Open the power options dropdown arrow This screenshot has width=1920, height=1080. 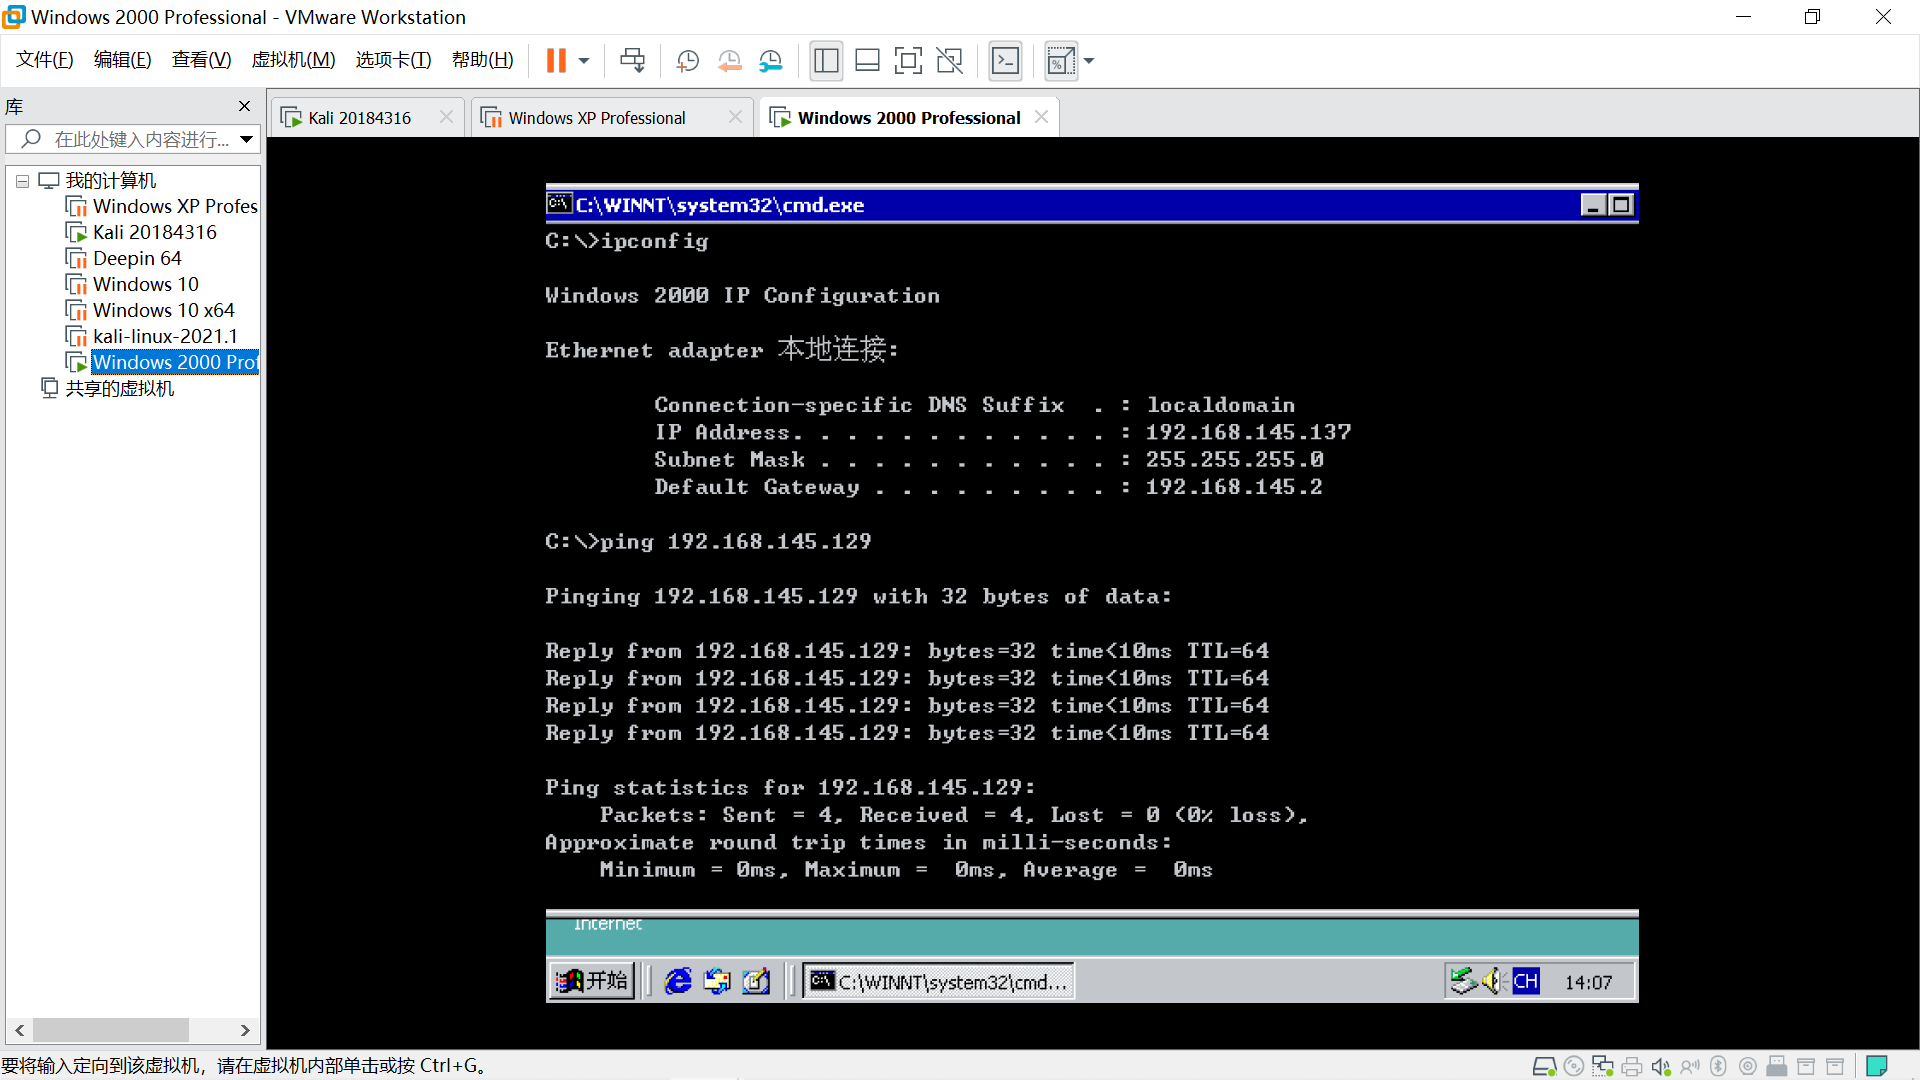[x=584, y=61]
